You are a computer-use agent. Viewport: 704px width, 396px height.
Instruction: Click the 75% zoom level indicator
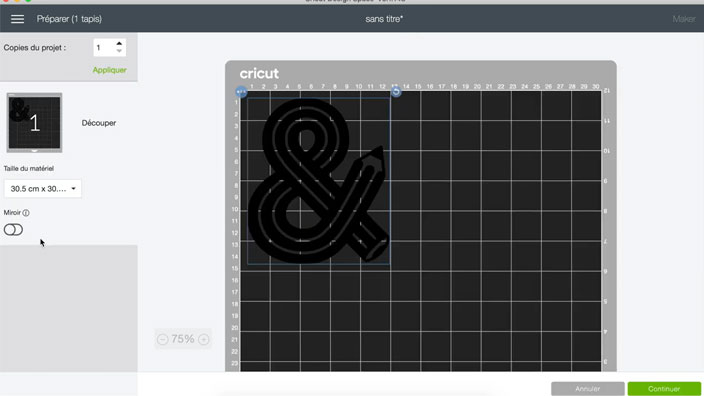[x=183, y=339]
